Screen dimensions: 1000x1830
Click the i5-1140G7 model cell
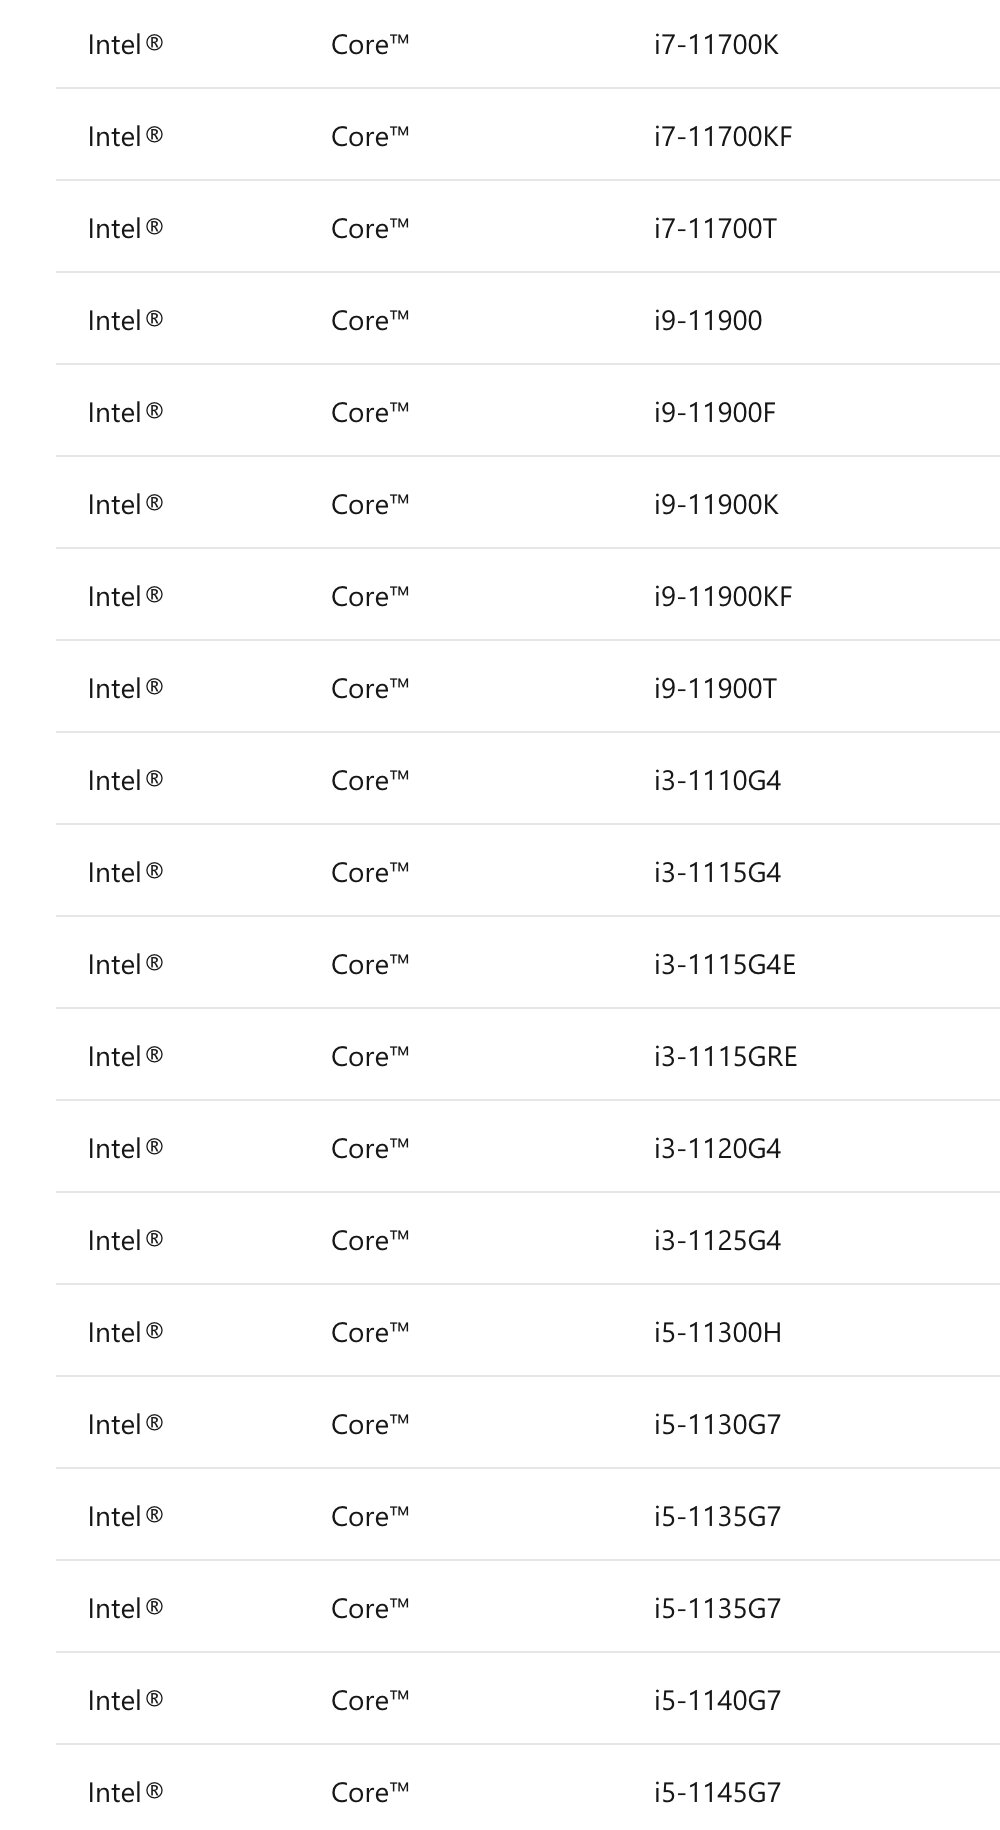pos(717,1701)
